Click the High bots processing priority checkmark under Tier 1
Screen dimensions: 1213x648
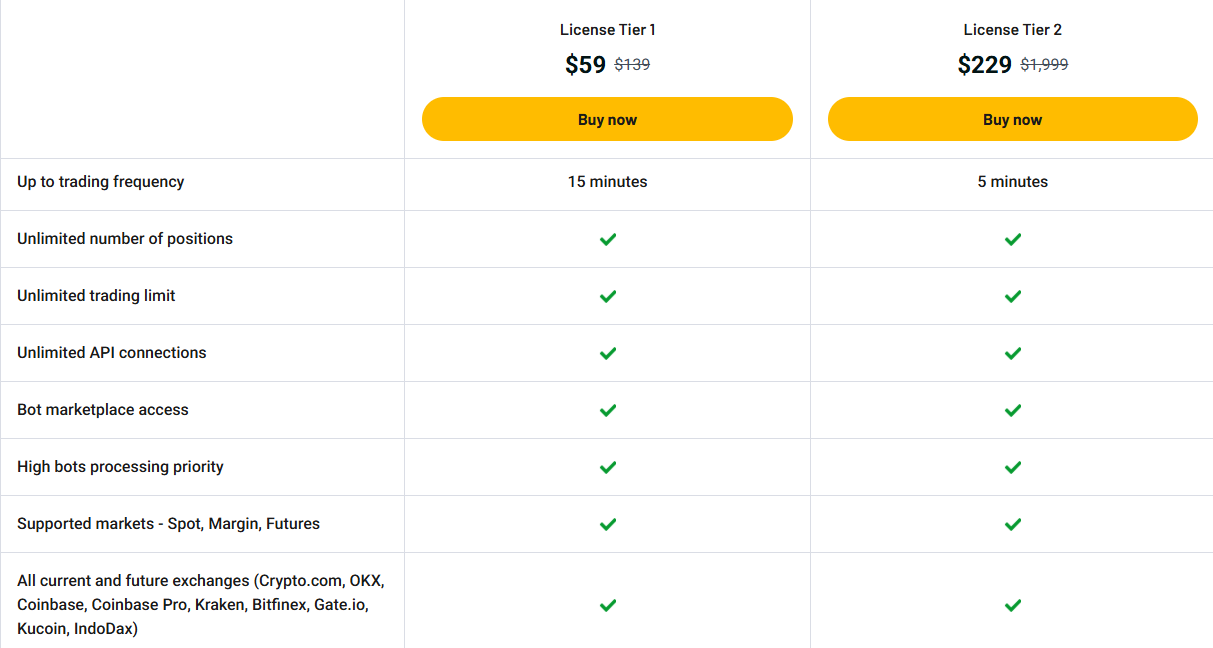(607, 467)
